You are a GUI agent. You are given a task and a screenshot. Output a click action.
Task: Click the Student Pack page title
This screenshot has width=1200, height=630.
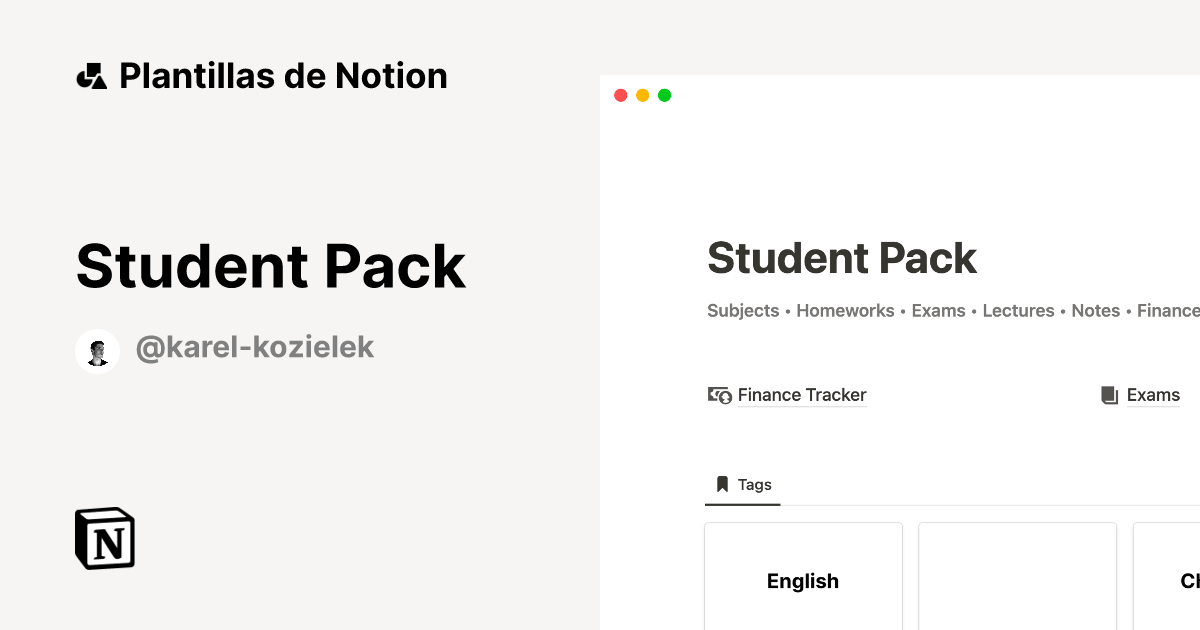(x=842, y=258)
